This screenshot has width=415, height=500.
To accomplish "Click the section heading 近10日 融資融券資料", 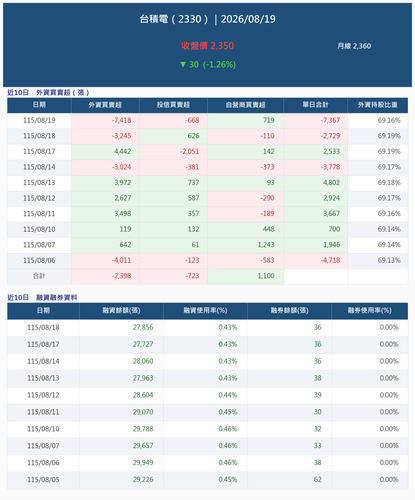I will click(x=42, y=297).
